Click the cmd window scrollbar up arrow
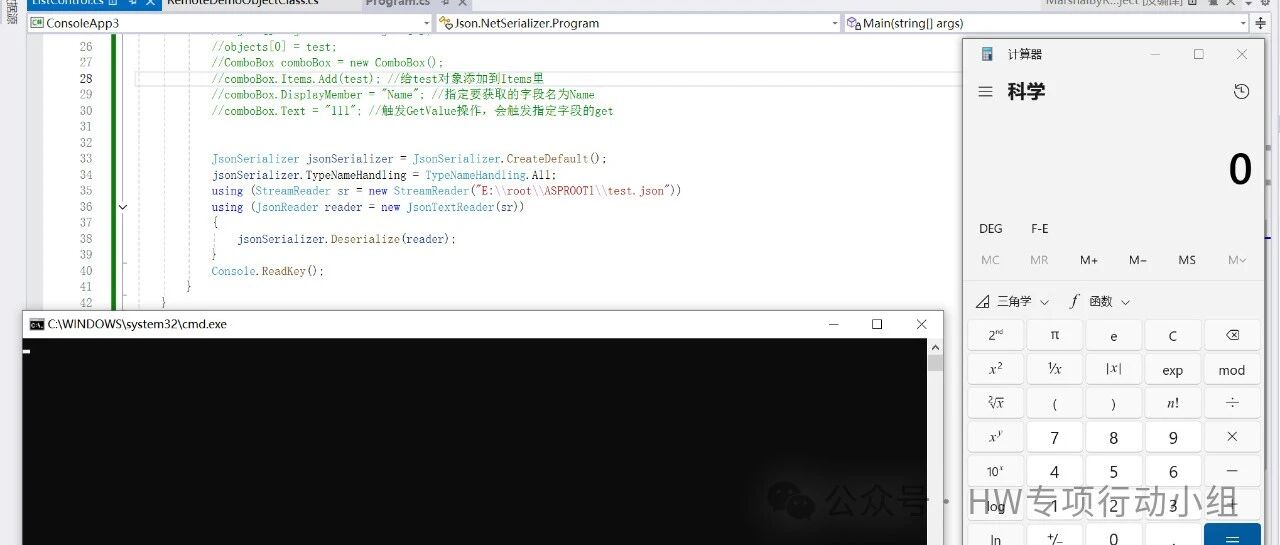 tap(935, 346)
